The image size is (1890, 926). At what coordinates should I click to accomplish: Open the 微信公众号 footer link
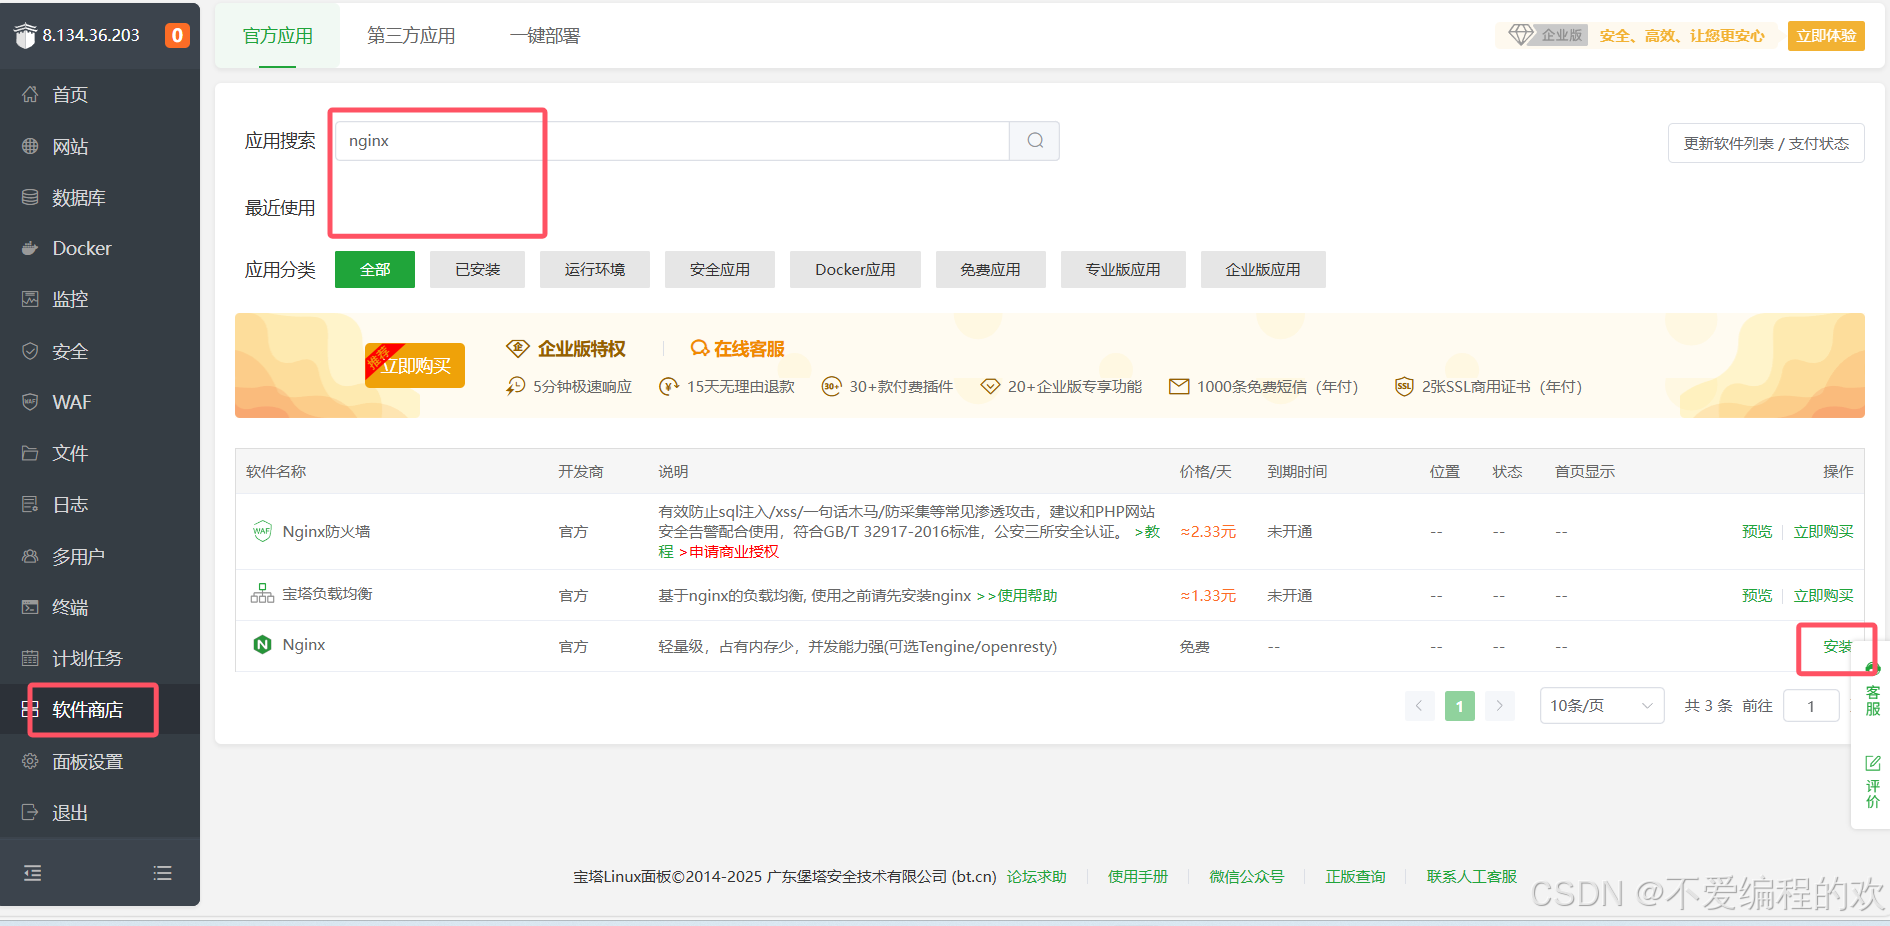coord(1247,877)
